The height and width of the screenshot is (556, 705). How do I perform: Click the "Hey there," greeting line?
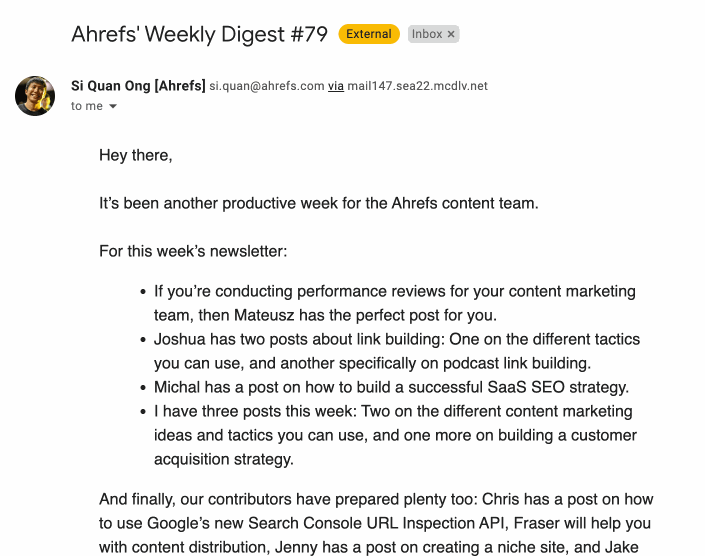pyautogui.click(x=136, y=155)
